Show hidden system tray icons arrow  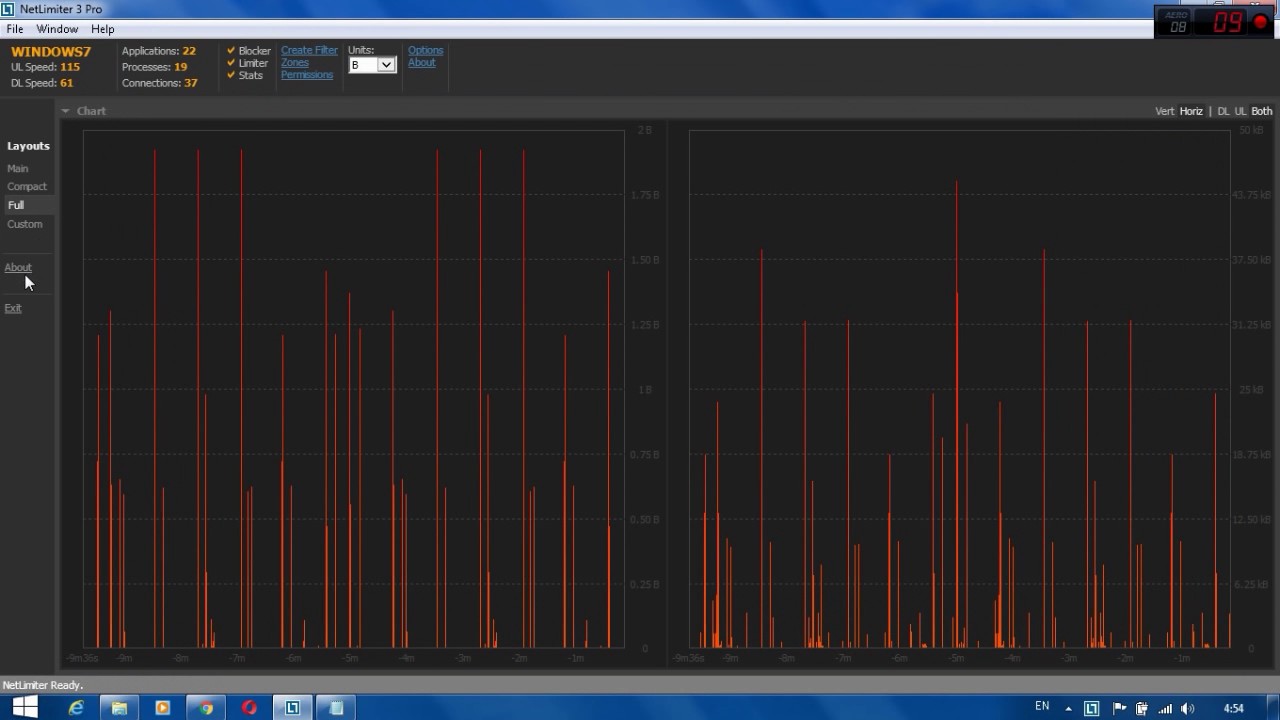click(1068, 709)
